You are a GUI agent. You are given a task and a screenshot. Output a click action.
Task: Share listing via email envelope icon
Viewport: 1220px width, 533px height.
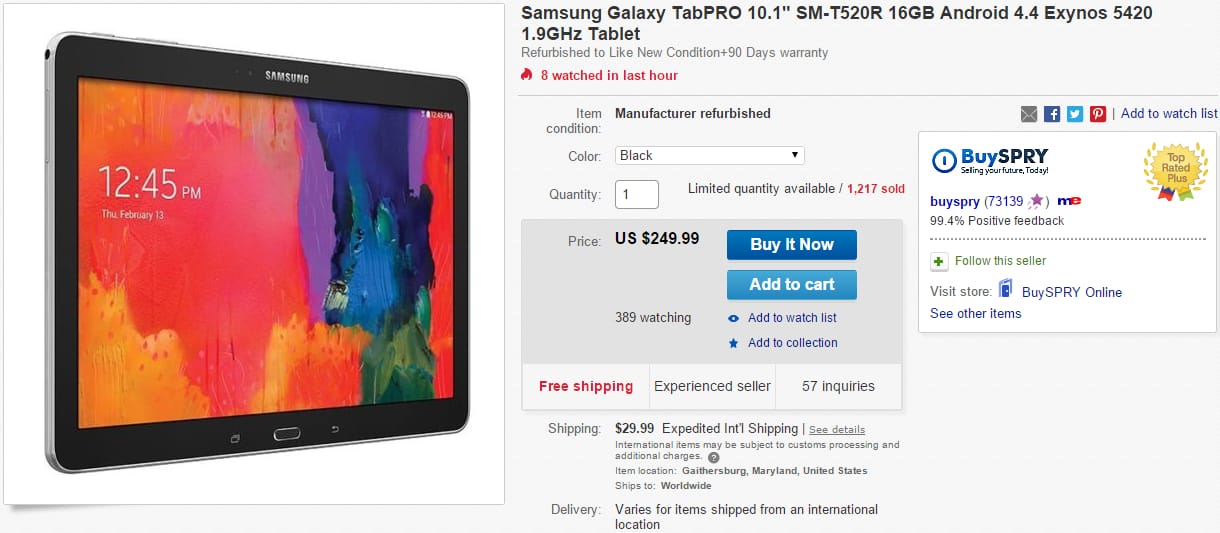point(1029,114)
